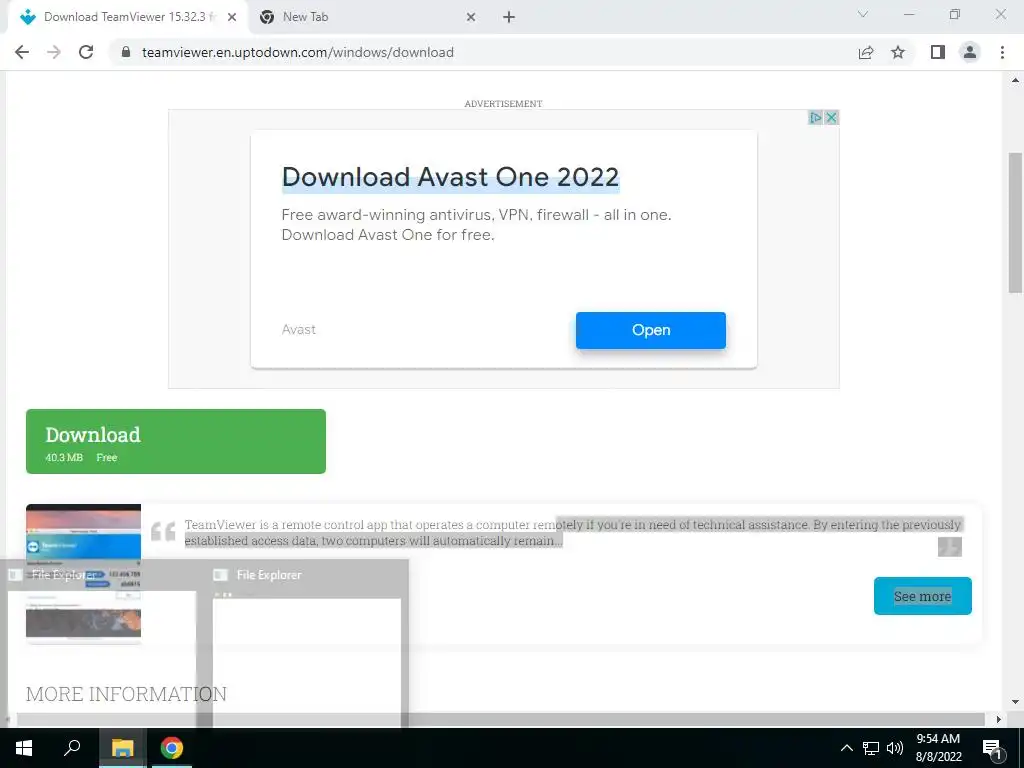Open network status tray icon
The width and height of the screenshot is (1024, 768).
coord(871,748)
